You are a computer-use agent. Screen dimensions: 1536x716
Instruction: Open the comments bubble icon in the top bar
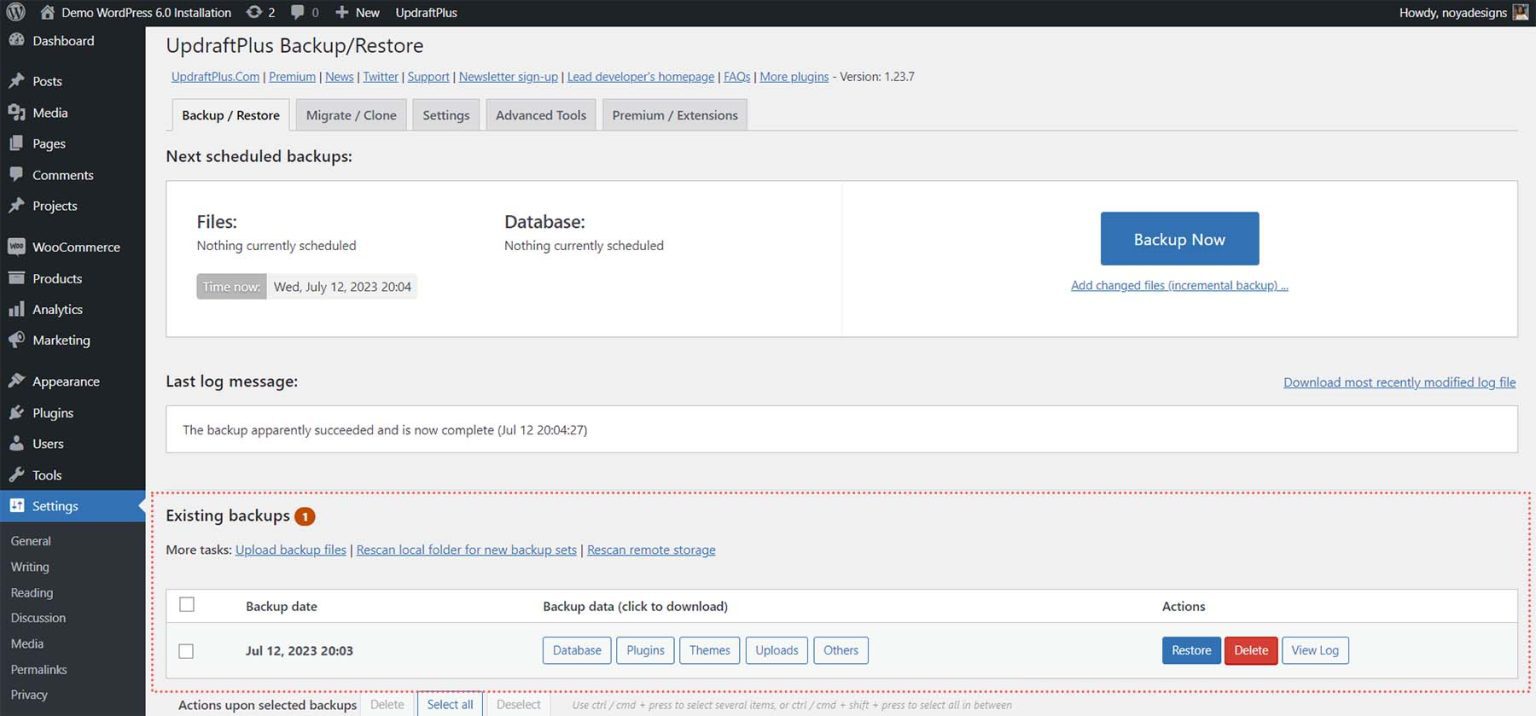pyautogui.click(x=297, y=12)
